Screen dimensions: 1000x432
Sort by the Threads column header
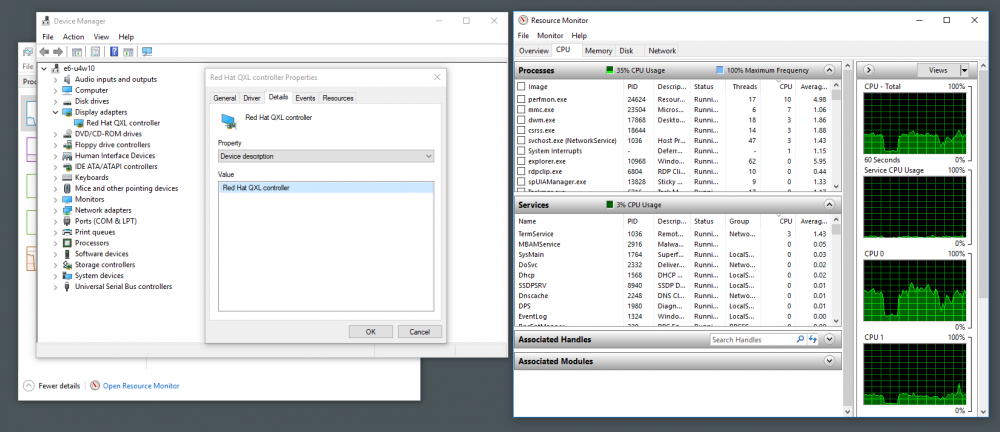coord(744,86)
